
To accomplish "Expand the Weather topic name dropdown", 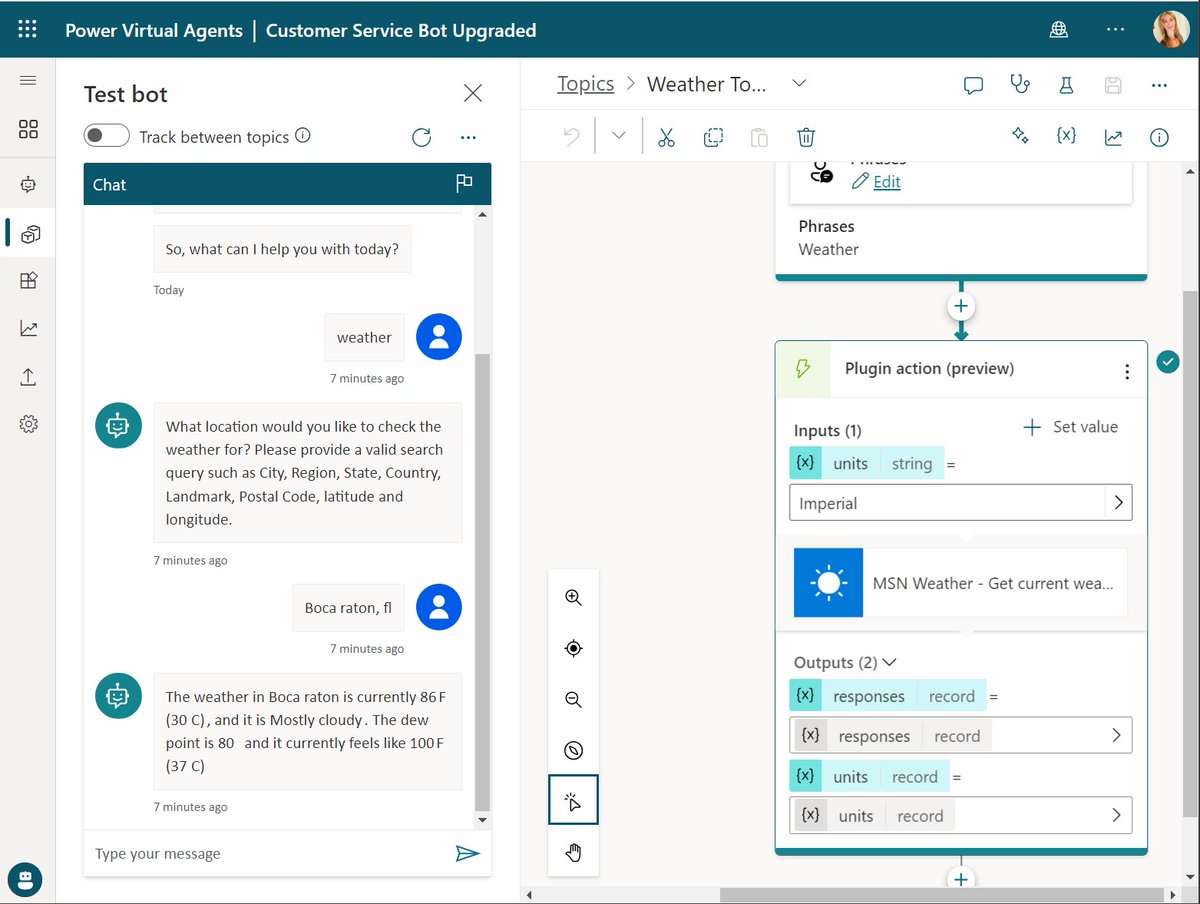I will click(x=799, y=83).
